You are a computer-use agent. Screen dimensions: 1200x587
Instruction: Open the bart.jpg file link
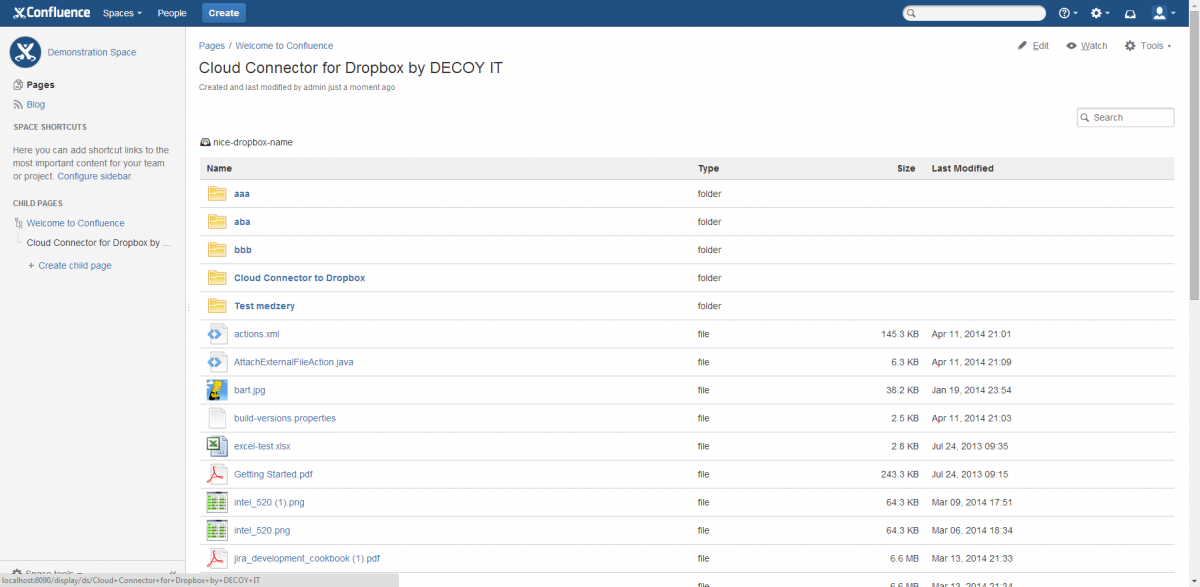(250, 390)
